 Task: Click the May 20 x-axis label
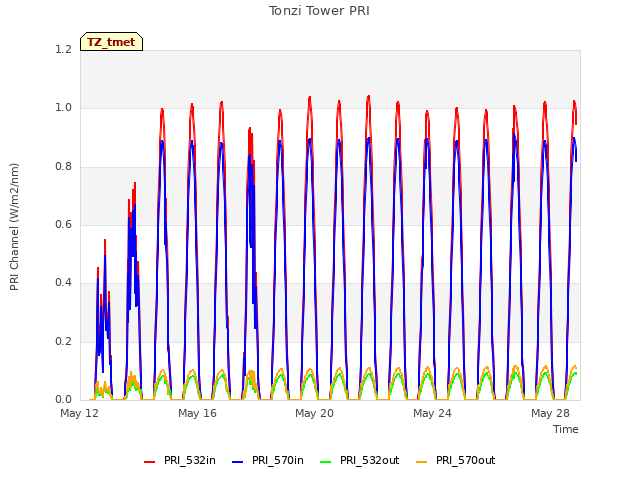(x=315, y=413)
